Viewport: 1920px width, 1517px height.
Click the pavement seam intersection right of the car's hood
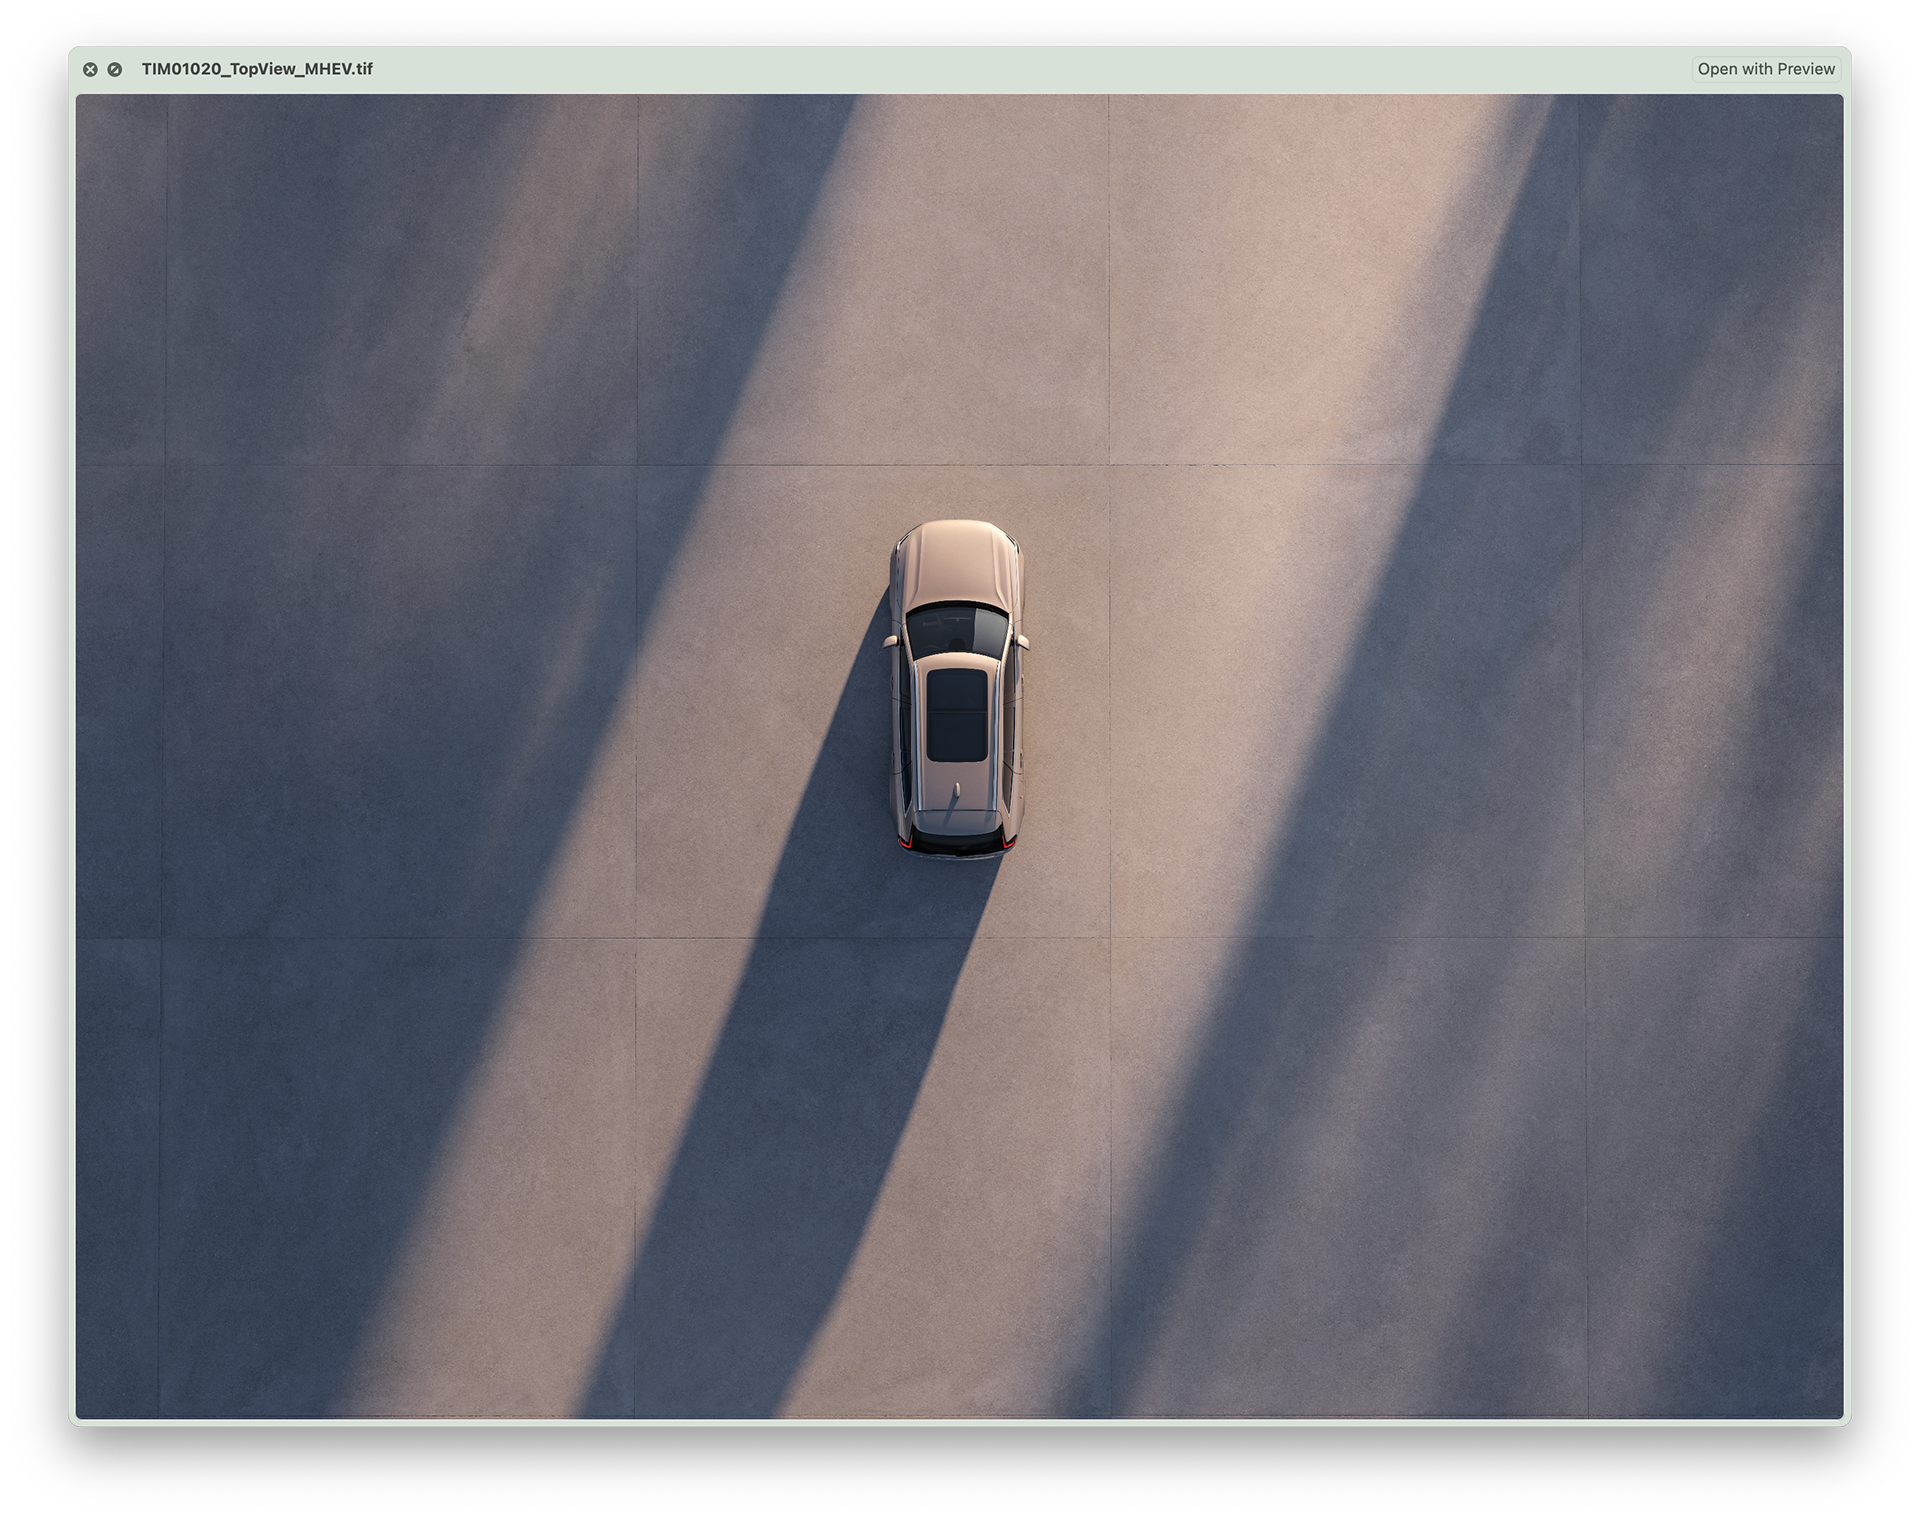tap(1109, 465)
